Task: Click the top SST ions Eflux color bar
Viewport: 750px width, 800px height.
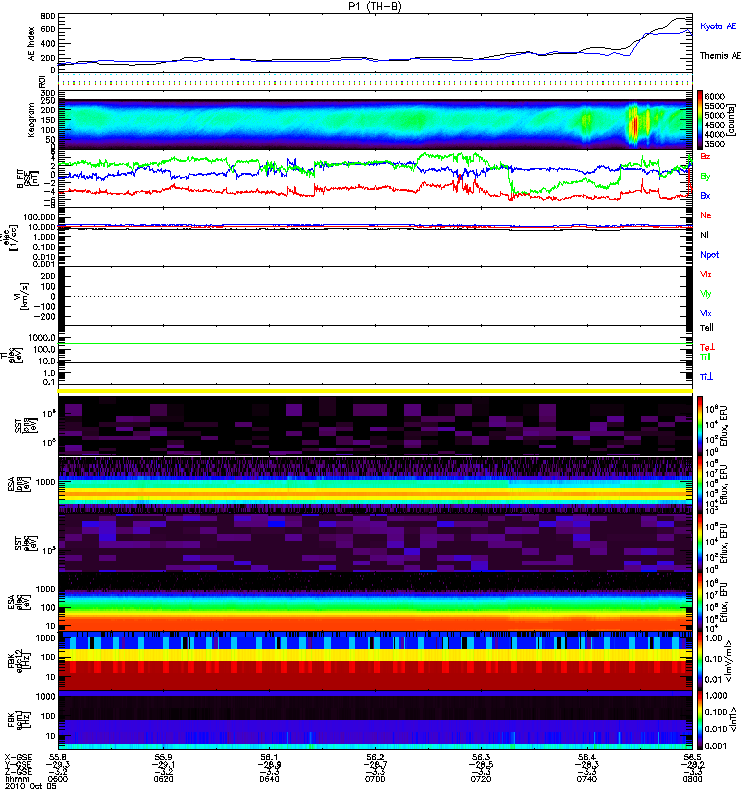Action: (x=700, y=425)
